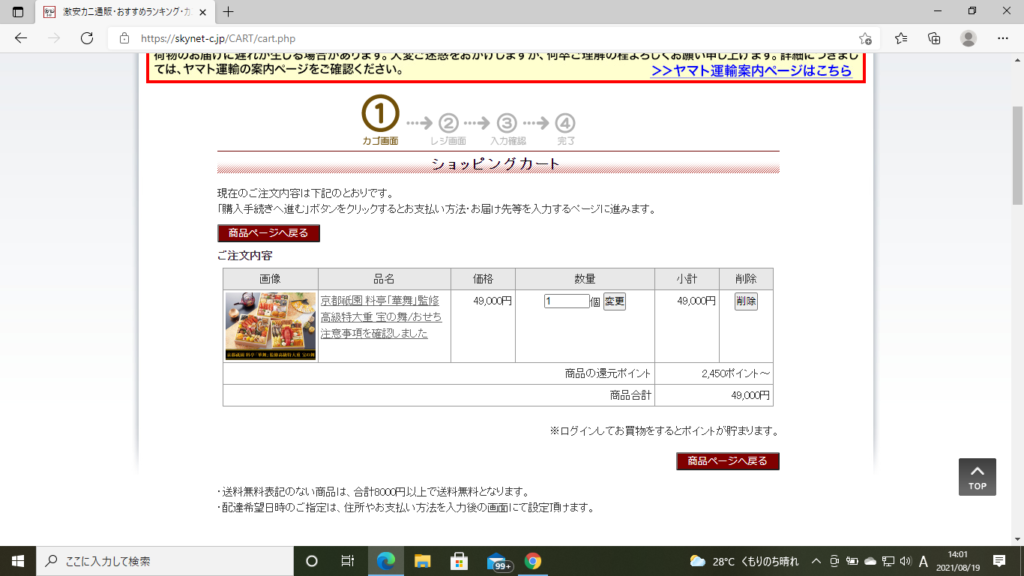Click the upper 商品ページへ戻る button
Image resolution: width=1024 pixels, height=576 pixels.
tap(268, 233)
